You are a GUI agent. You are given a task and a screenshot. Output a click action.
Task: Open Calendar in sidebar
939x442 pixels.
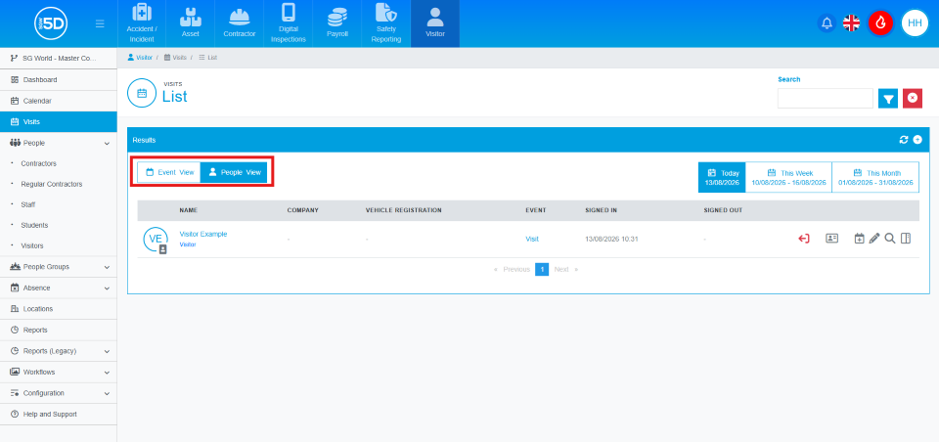[58, 101]
